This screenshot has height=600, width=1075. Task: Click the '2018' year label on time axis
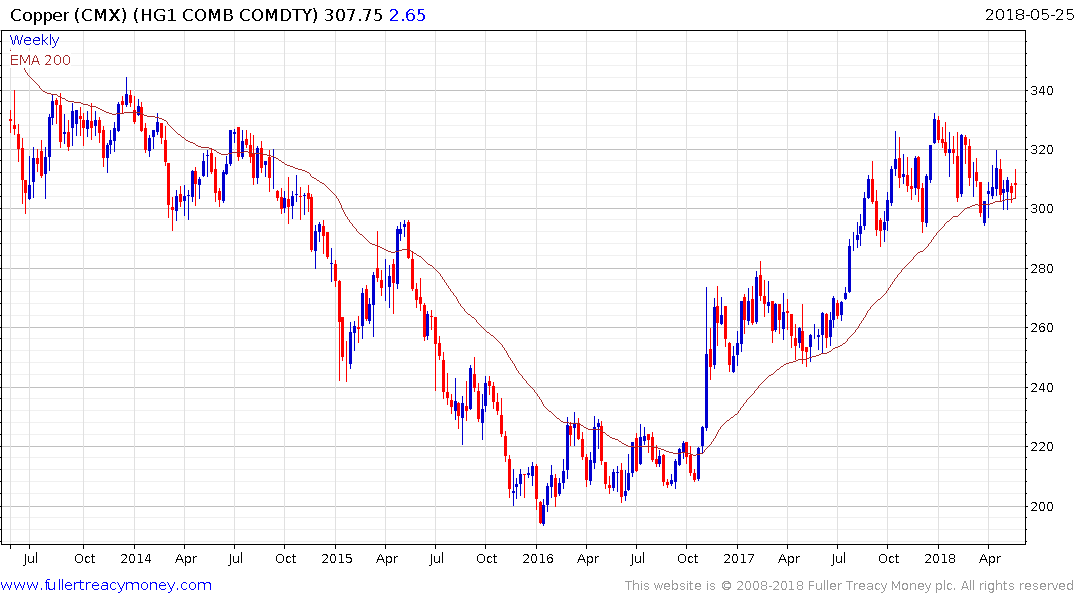[x=939, y=558]
